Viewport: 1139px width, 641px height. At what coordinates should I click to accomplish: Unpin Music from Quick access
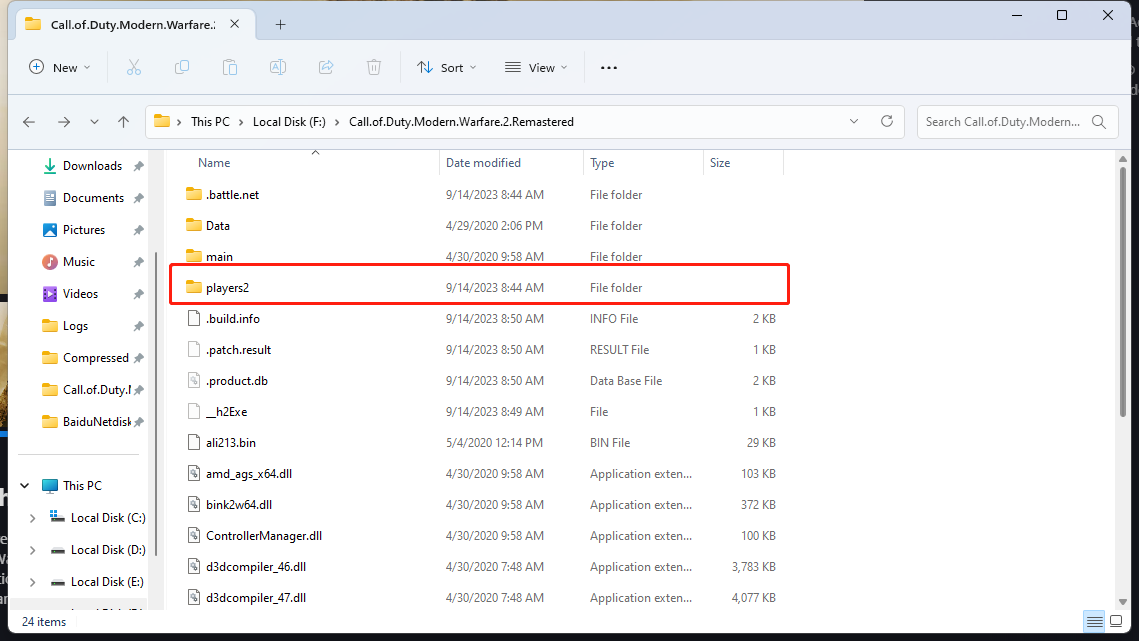pyautogui.click(x=138, y=262)
